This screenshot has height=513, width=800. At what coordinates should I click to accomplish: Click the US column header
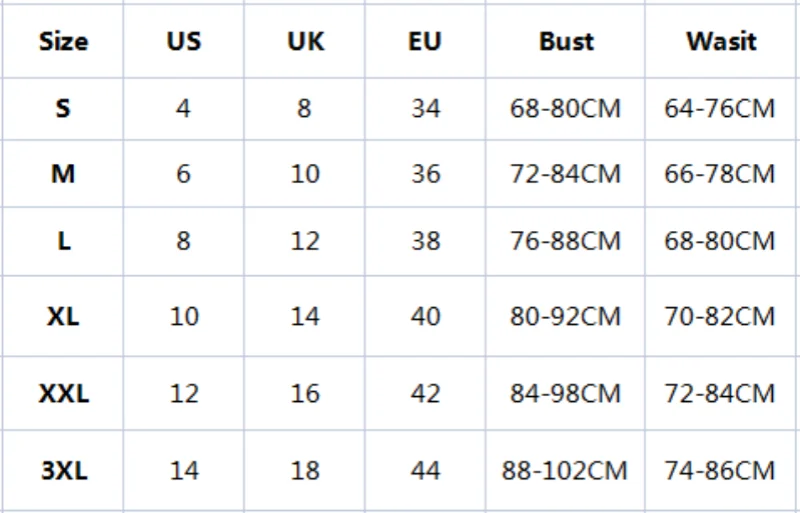pos(183,42)
